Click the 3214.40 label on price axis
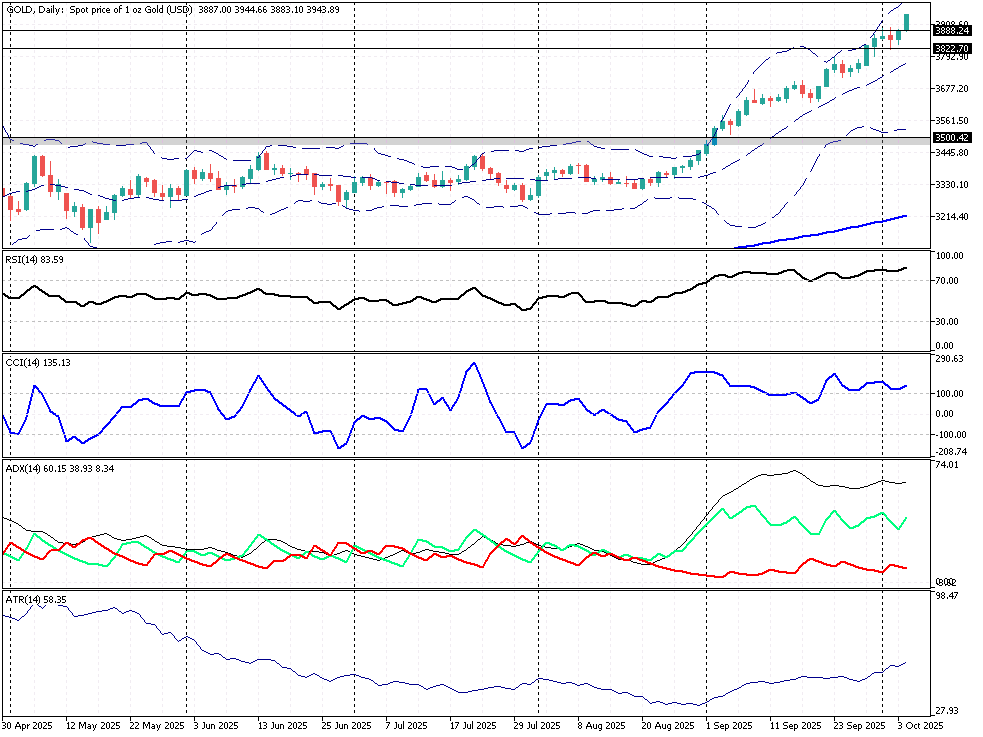Screen dimensions: 983x737 (952, 217)
